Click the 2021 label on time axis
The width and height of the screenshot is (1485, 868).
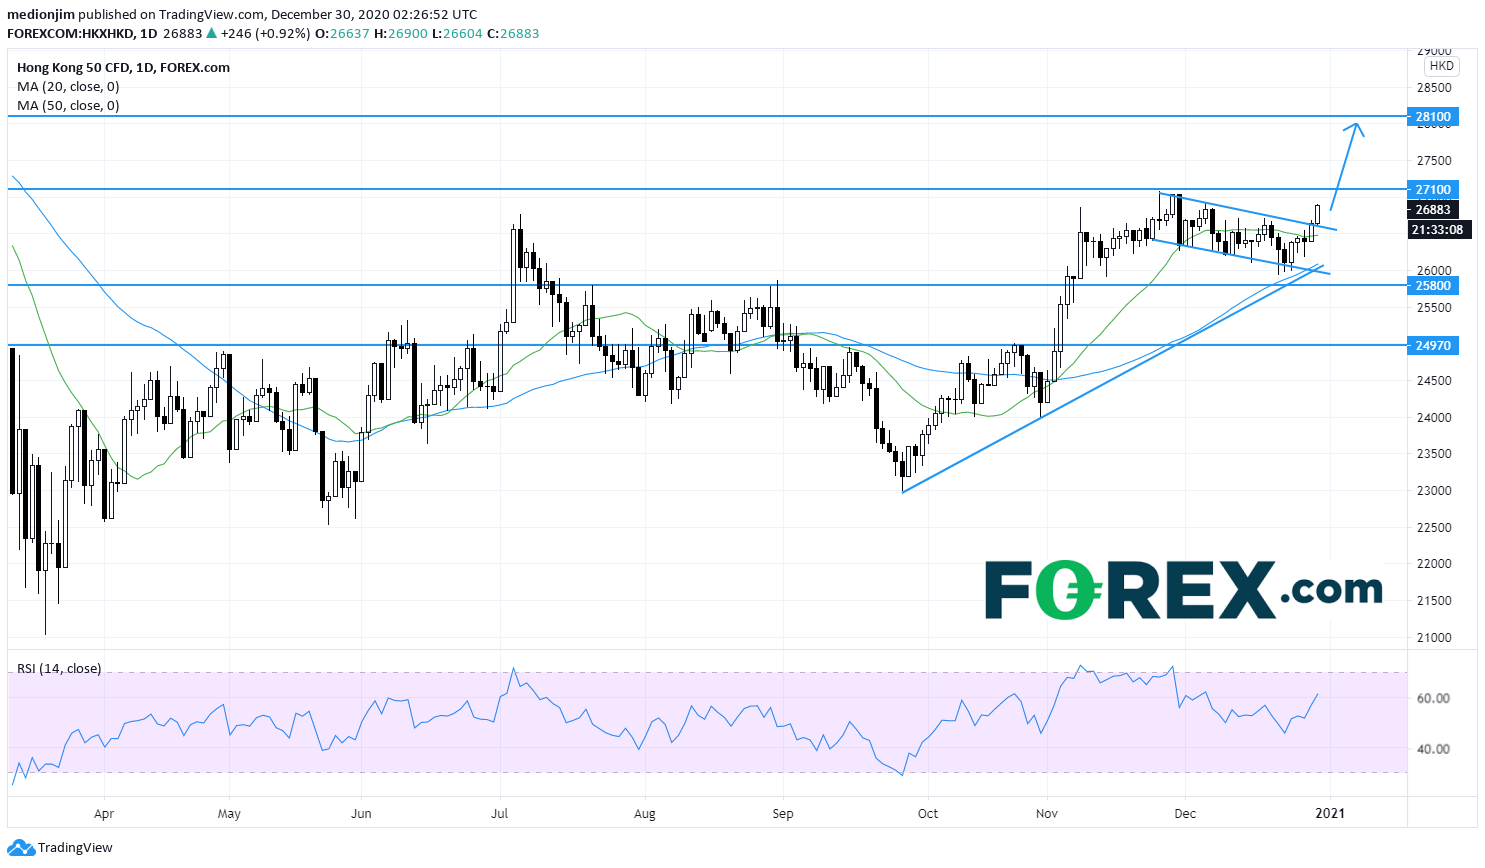(x=1329, y=813)
